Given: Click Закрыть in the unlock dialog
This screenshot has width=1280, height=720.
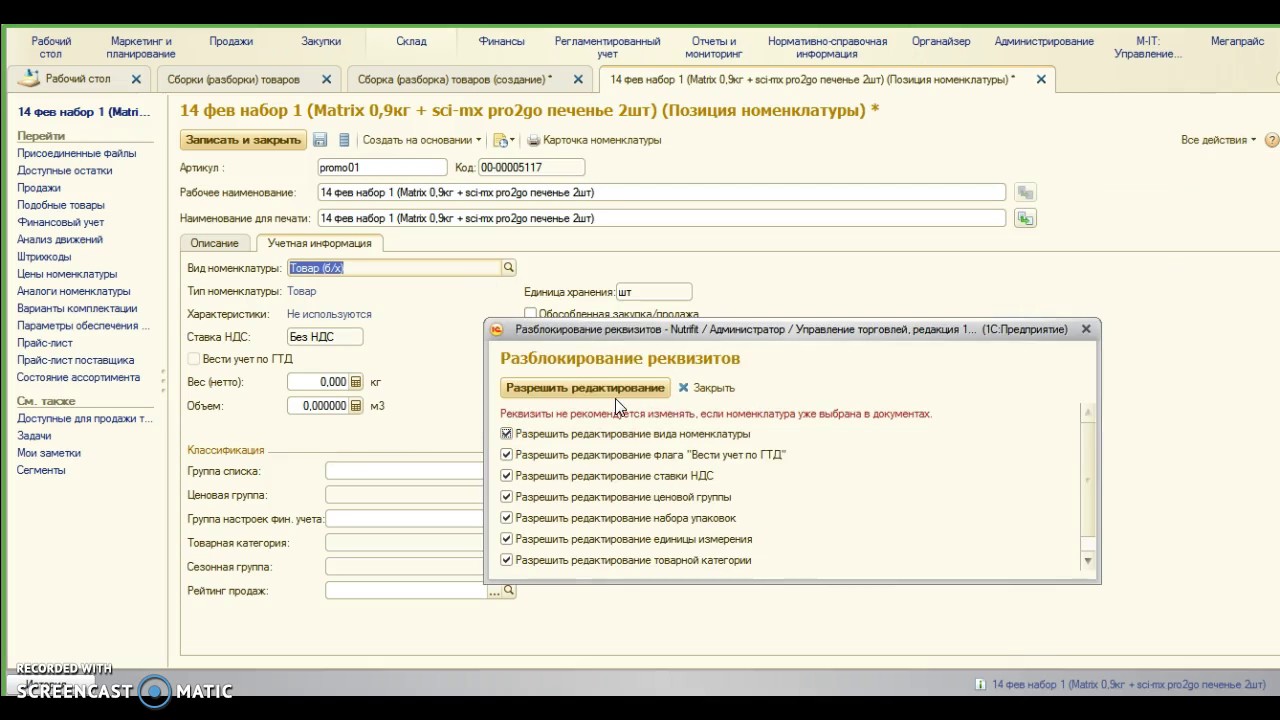Looking at the screenshot, I should click(x=706, y=388).
